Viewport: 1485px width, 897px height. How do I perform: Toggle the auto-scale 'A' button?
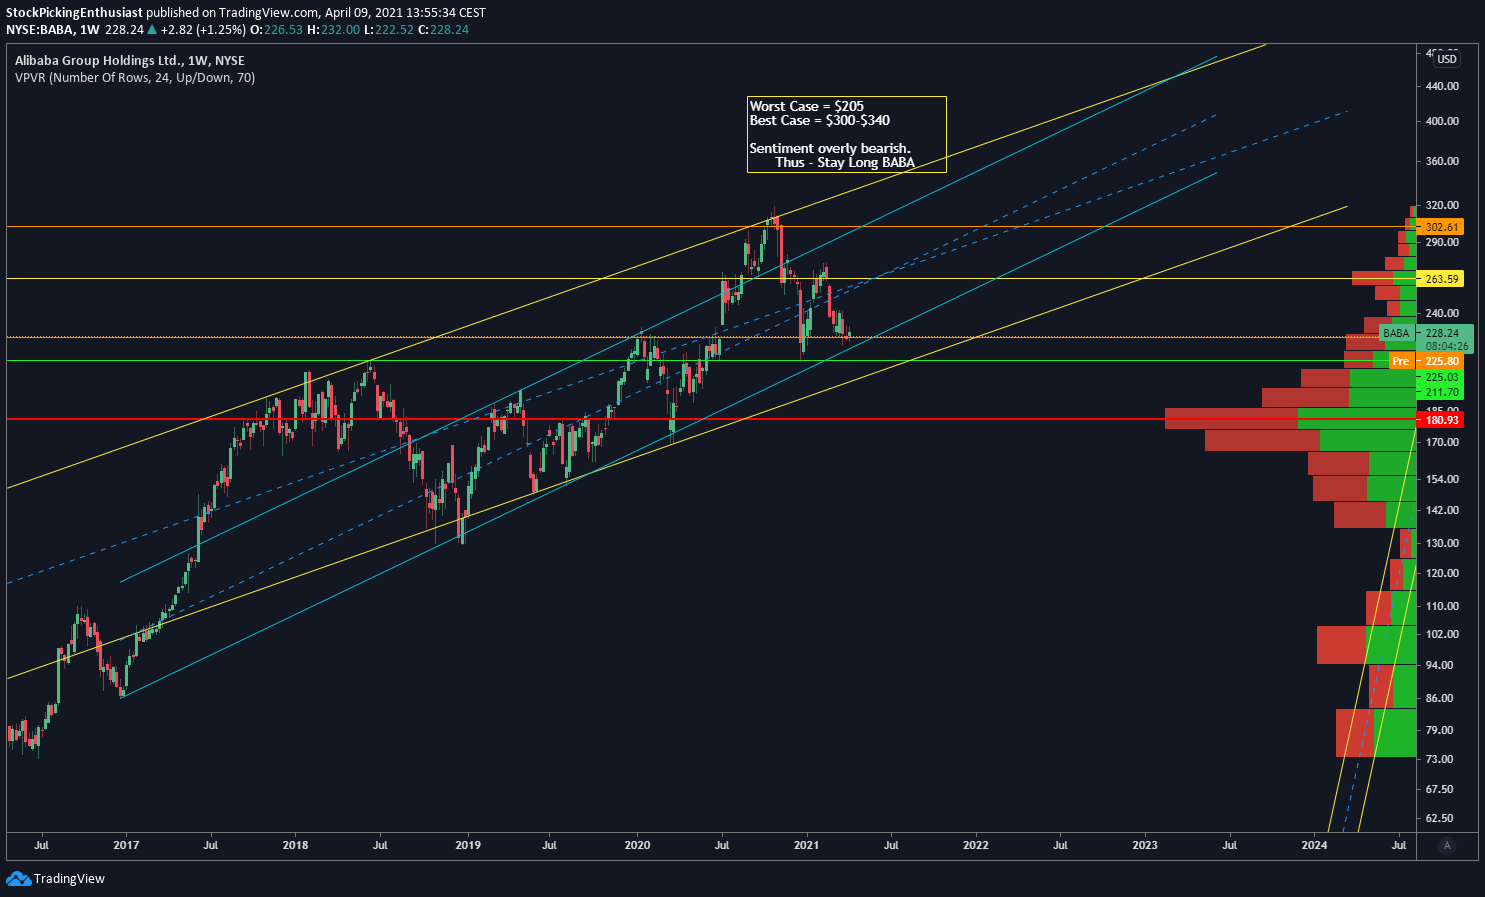click(1446, 846)
